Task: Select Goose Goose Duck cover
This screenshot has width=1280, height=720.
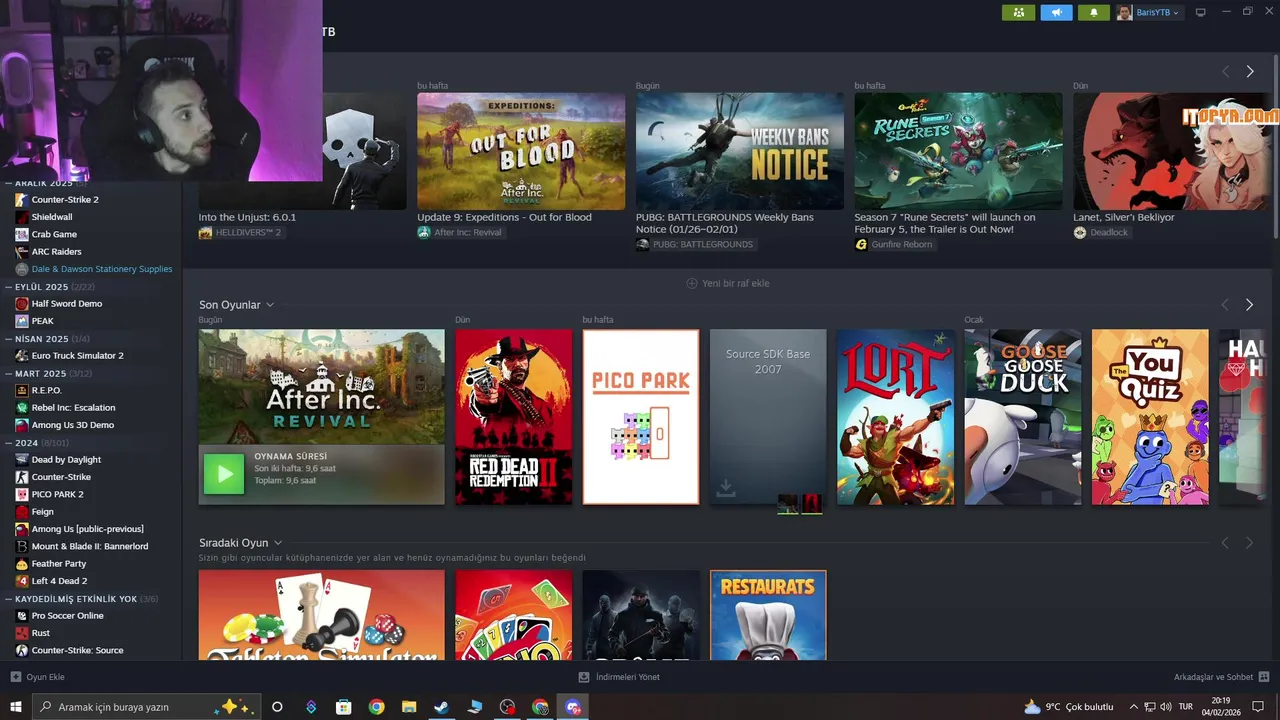Action: click(1023, 417)
